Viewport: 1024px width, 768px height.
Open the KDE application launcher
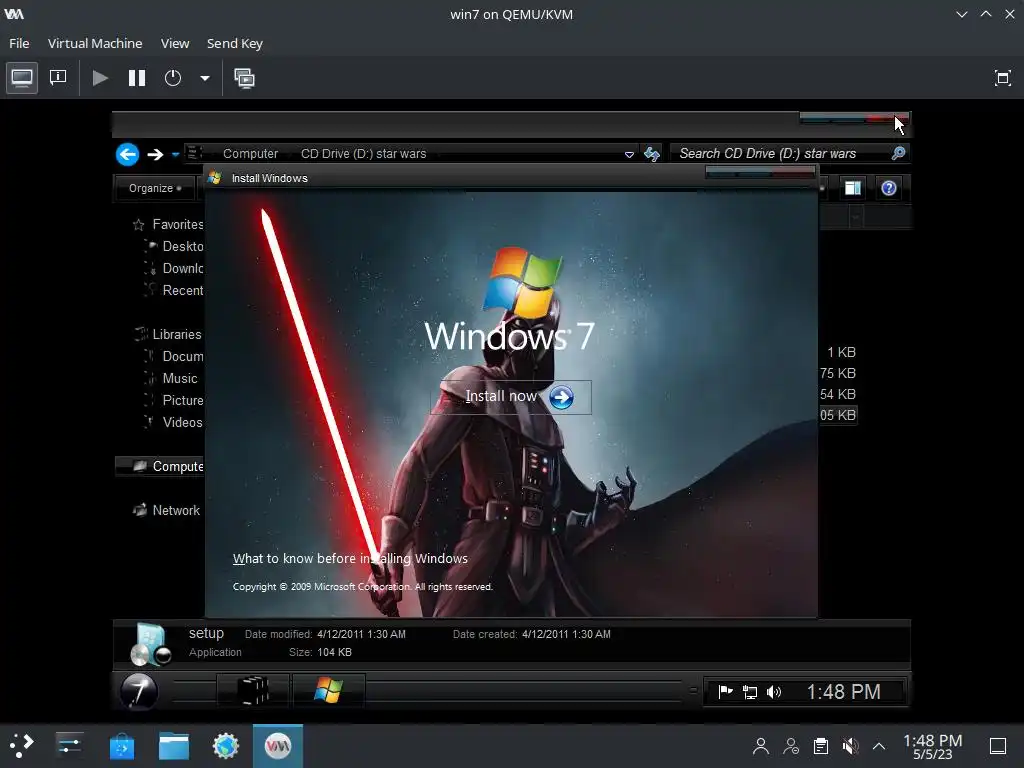(x=22, y=745)
